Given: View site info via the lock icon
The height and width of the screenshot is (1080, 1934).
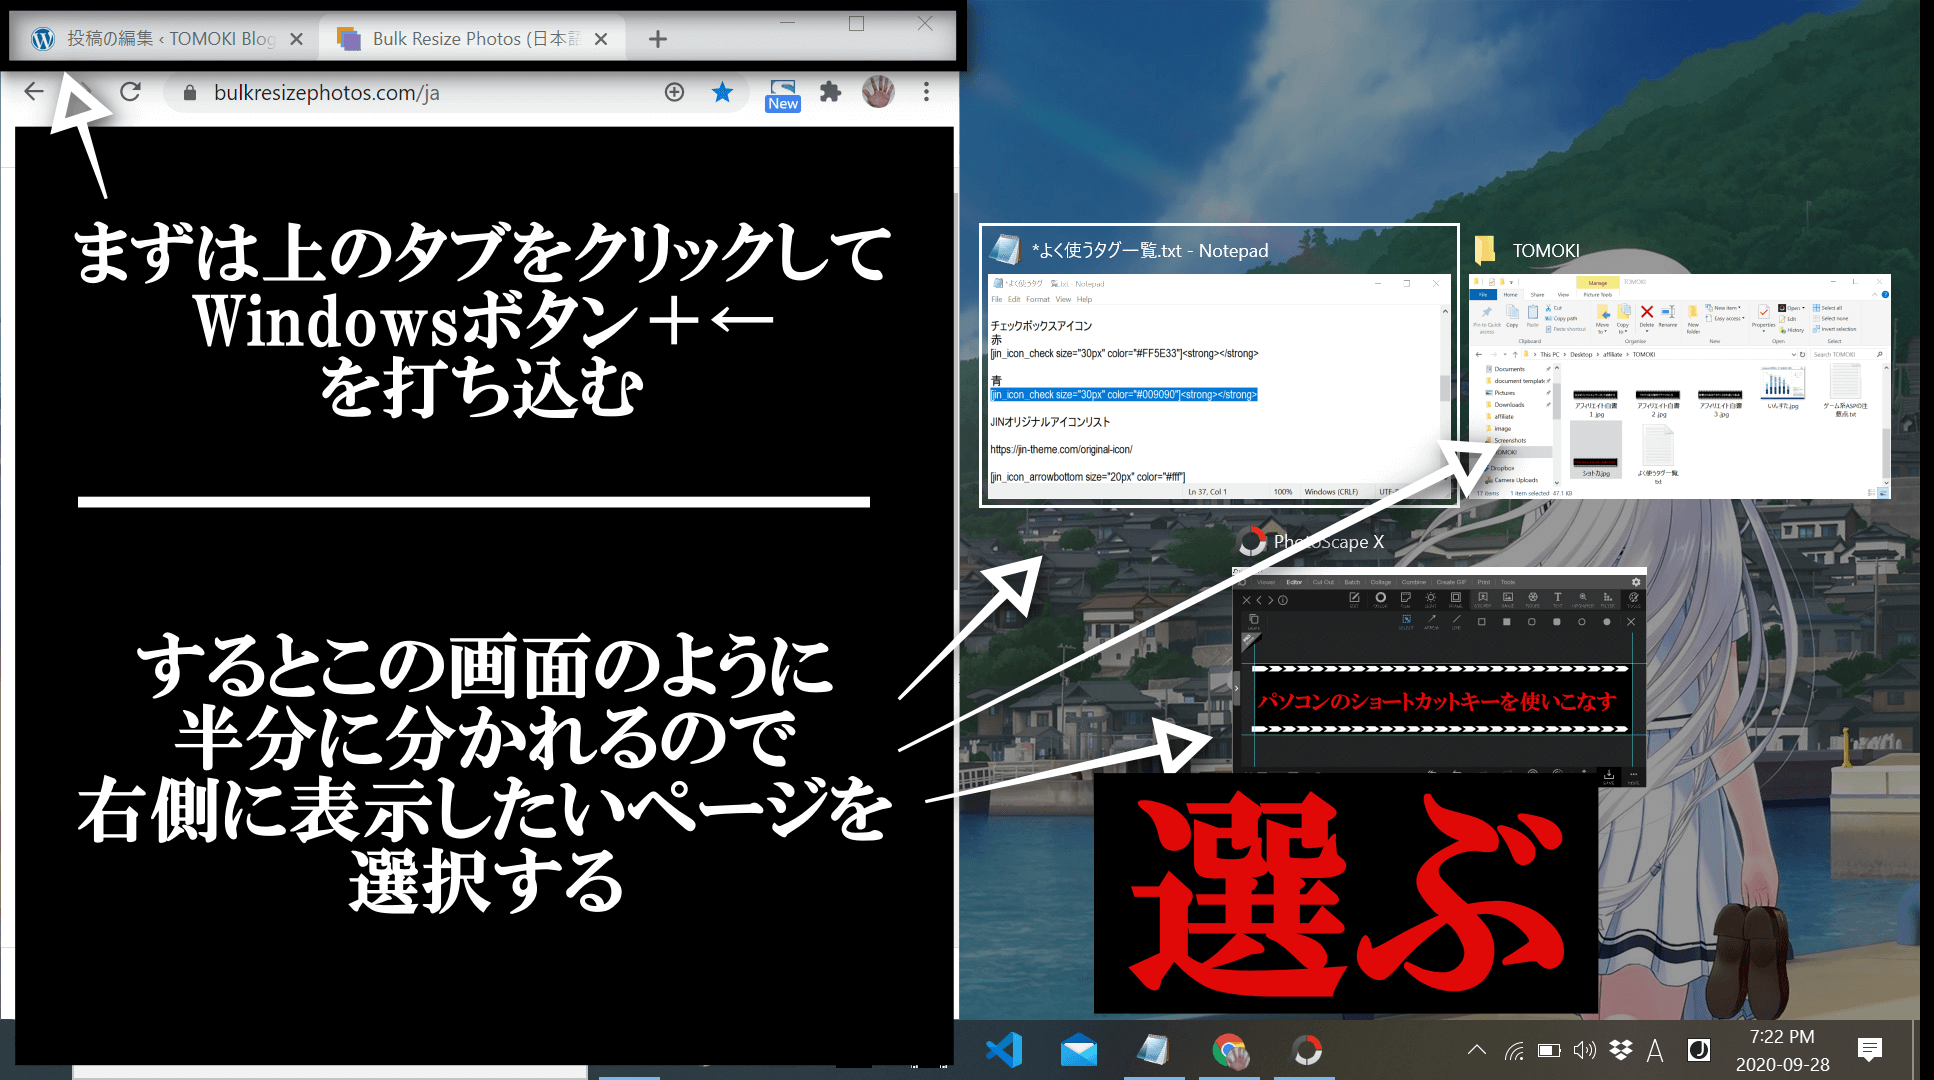Looking at the screenshot, I should click(190, 93).
